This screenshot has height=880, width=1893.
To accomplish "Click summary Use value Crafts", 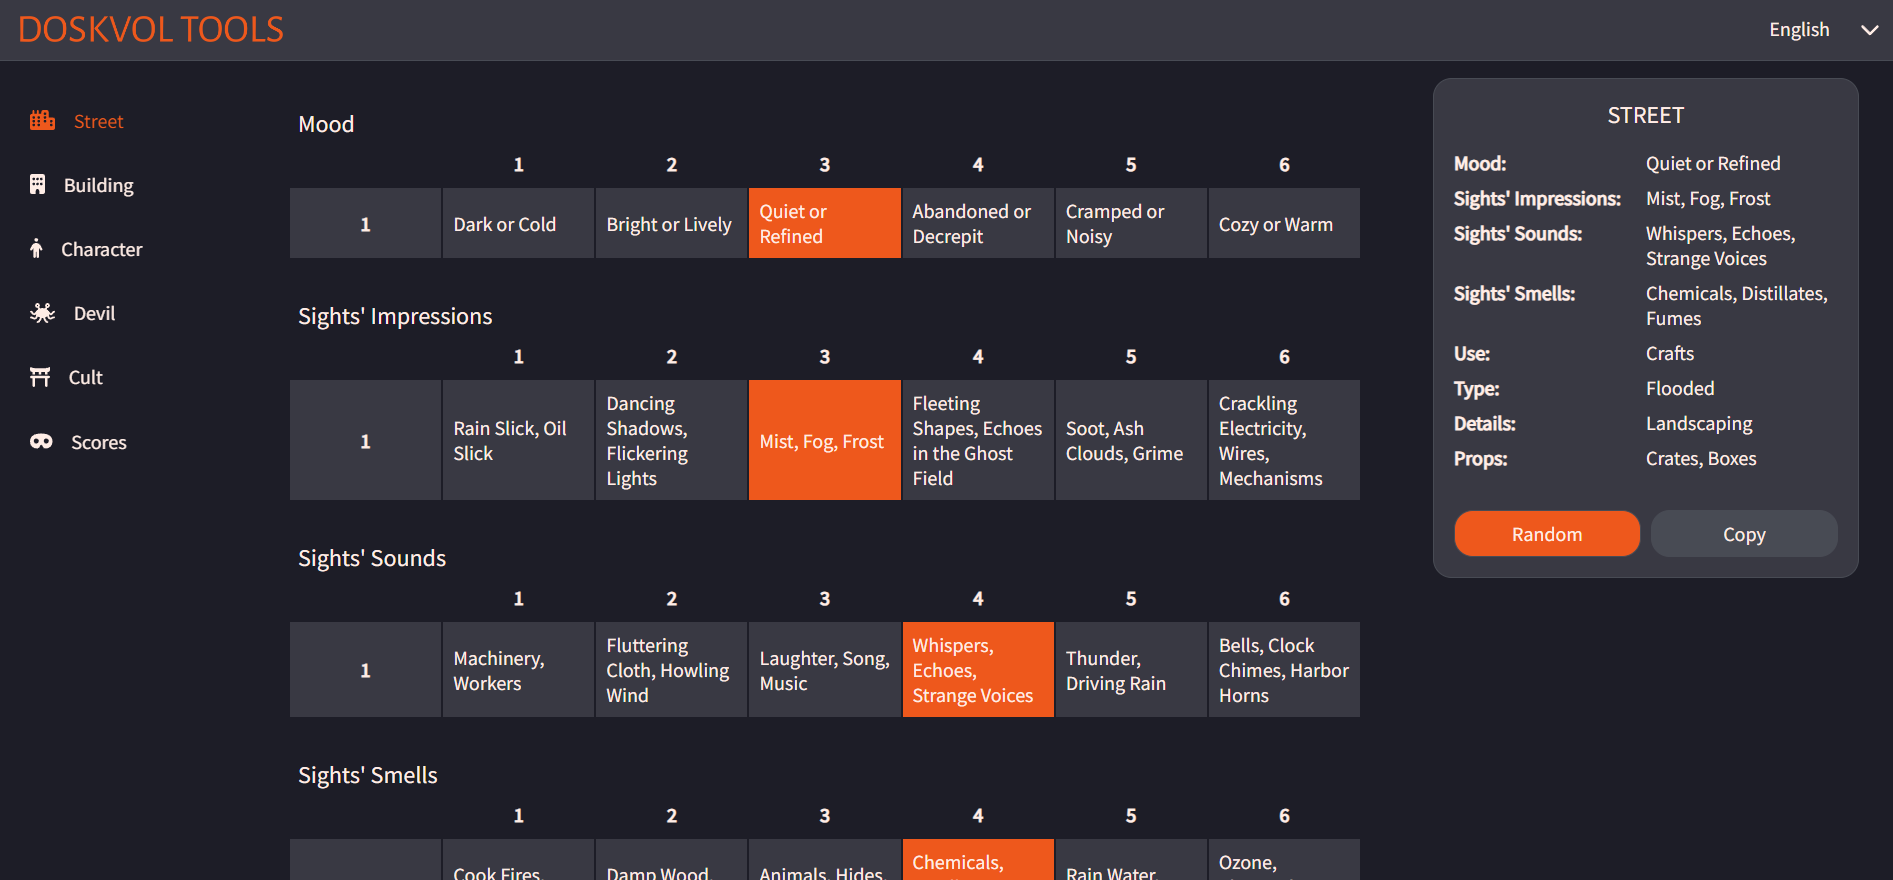I will pyautogui.click(x=1670, y=353).
